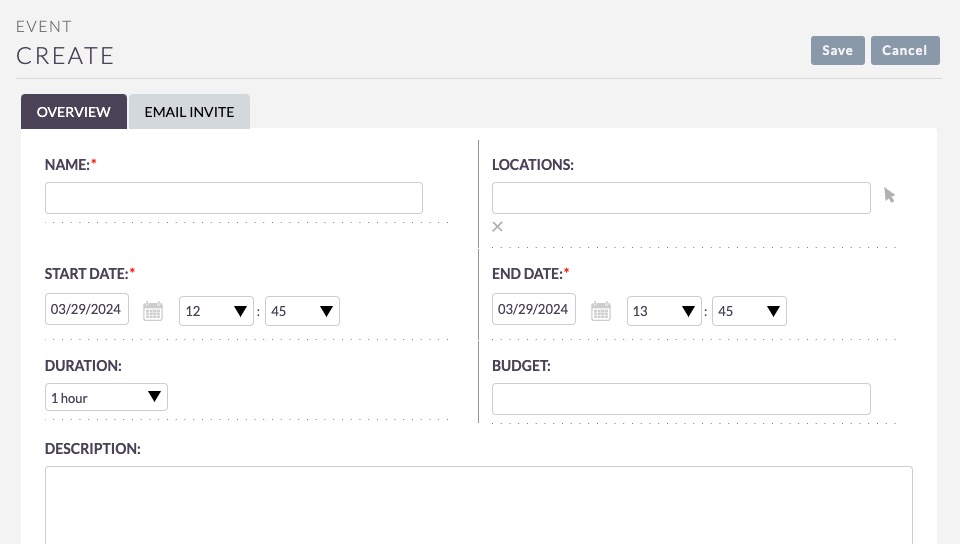Image resolution: width=960 pixels, height=544 pixels.
Task: Click the 'DESCRIPTION:' field label
Action: [92, 449]
